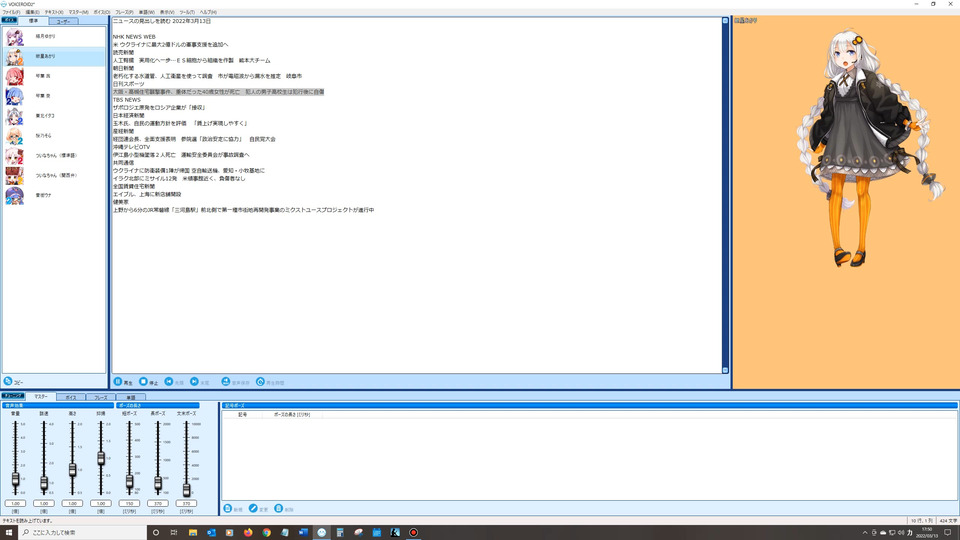The height and width of the screenshot is (540, 960).
Task: Click the 話速 value input field
Action: [x=44, y=503]
